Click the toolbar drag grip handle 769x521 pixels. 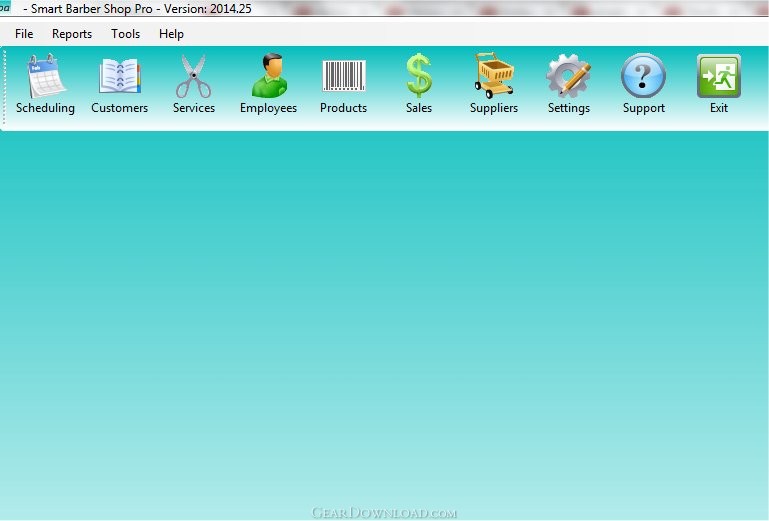click(x=4, y=87)
